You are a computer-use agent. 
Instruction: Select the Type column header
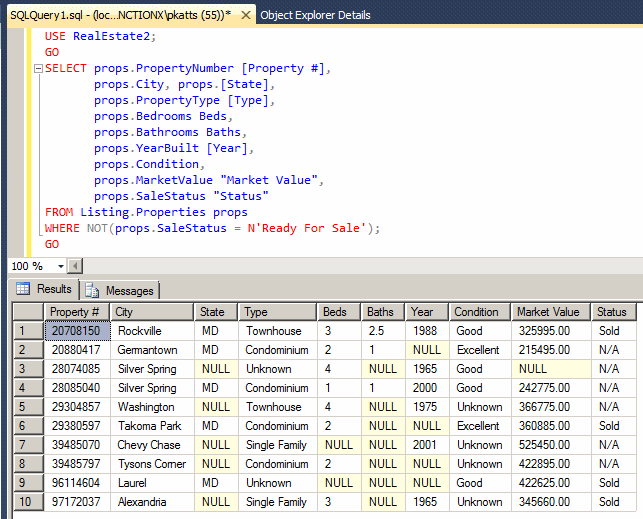pos(278,312)
